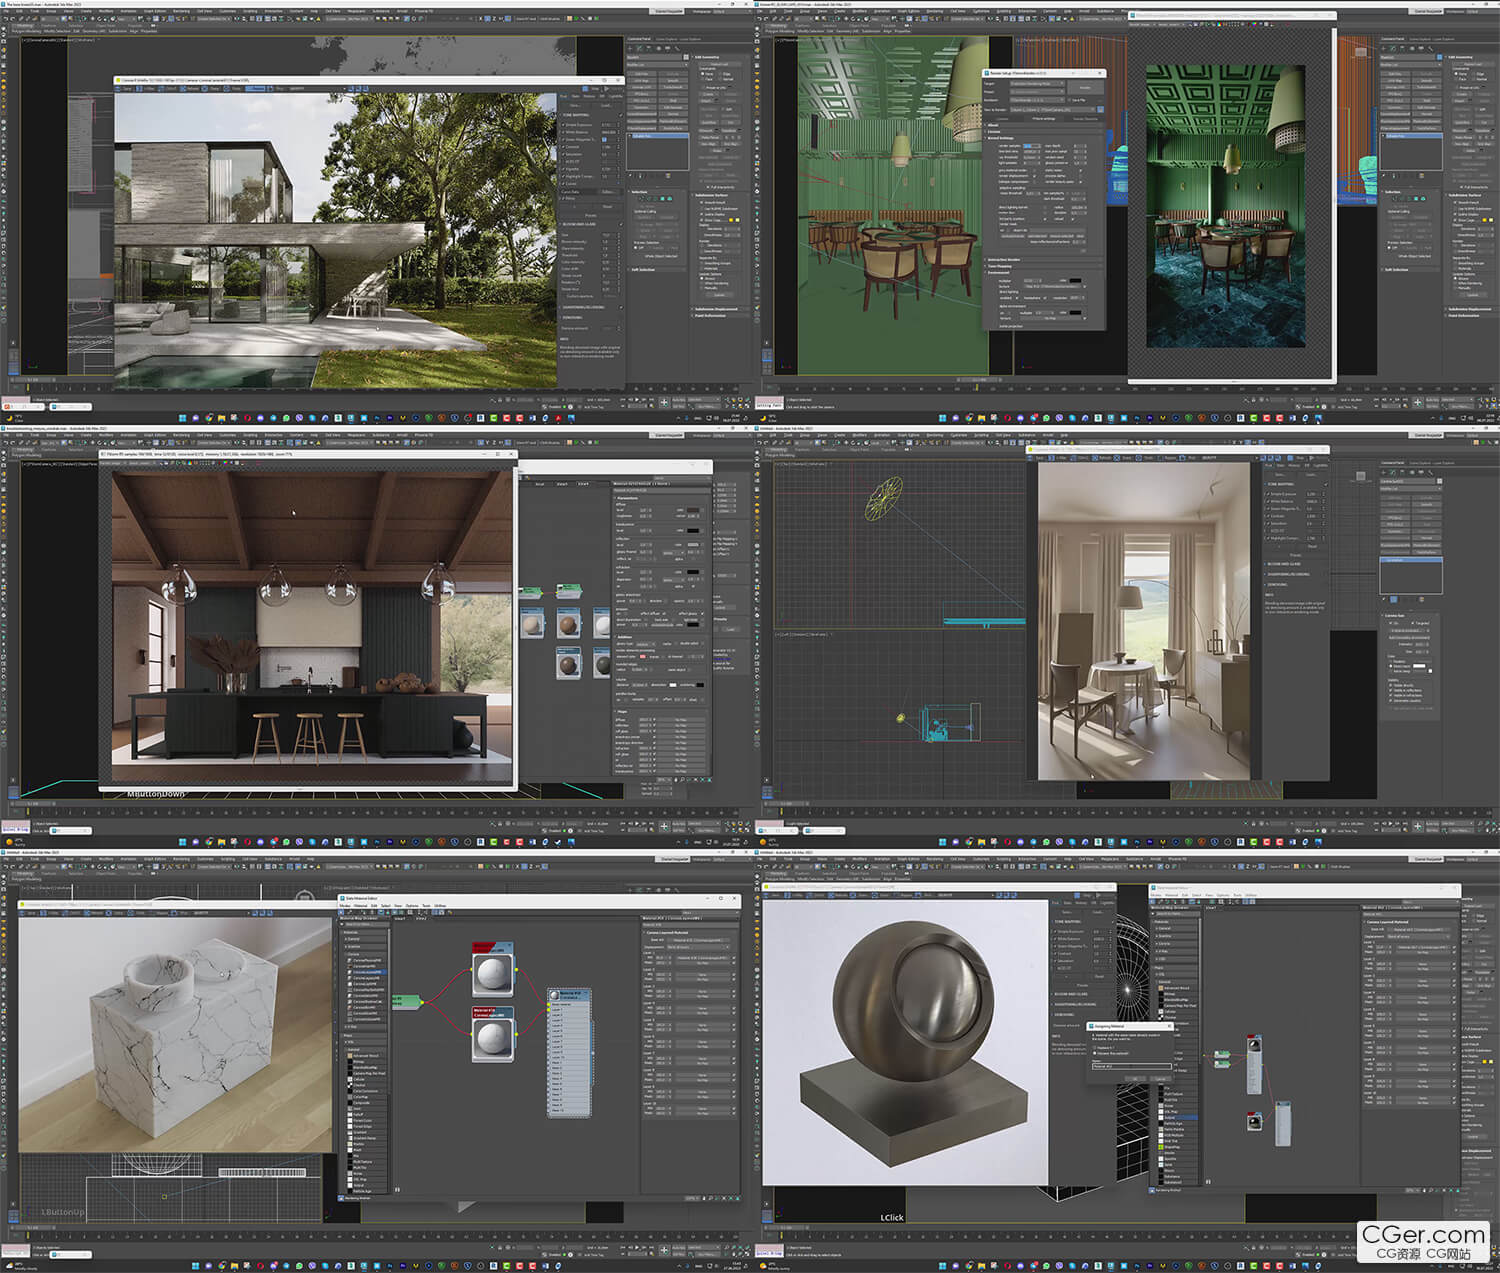The image size is (1500, 1273).
Task: Collapse Addition rollout in middle-left material editor
Action: pos(626,637)
